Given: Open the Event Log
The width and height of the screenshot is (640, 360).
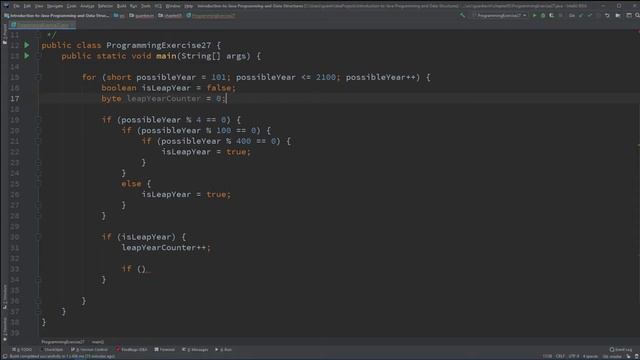Looking at the screenshot, I should tap(621, 349).
